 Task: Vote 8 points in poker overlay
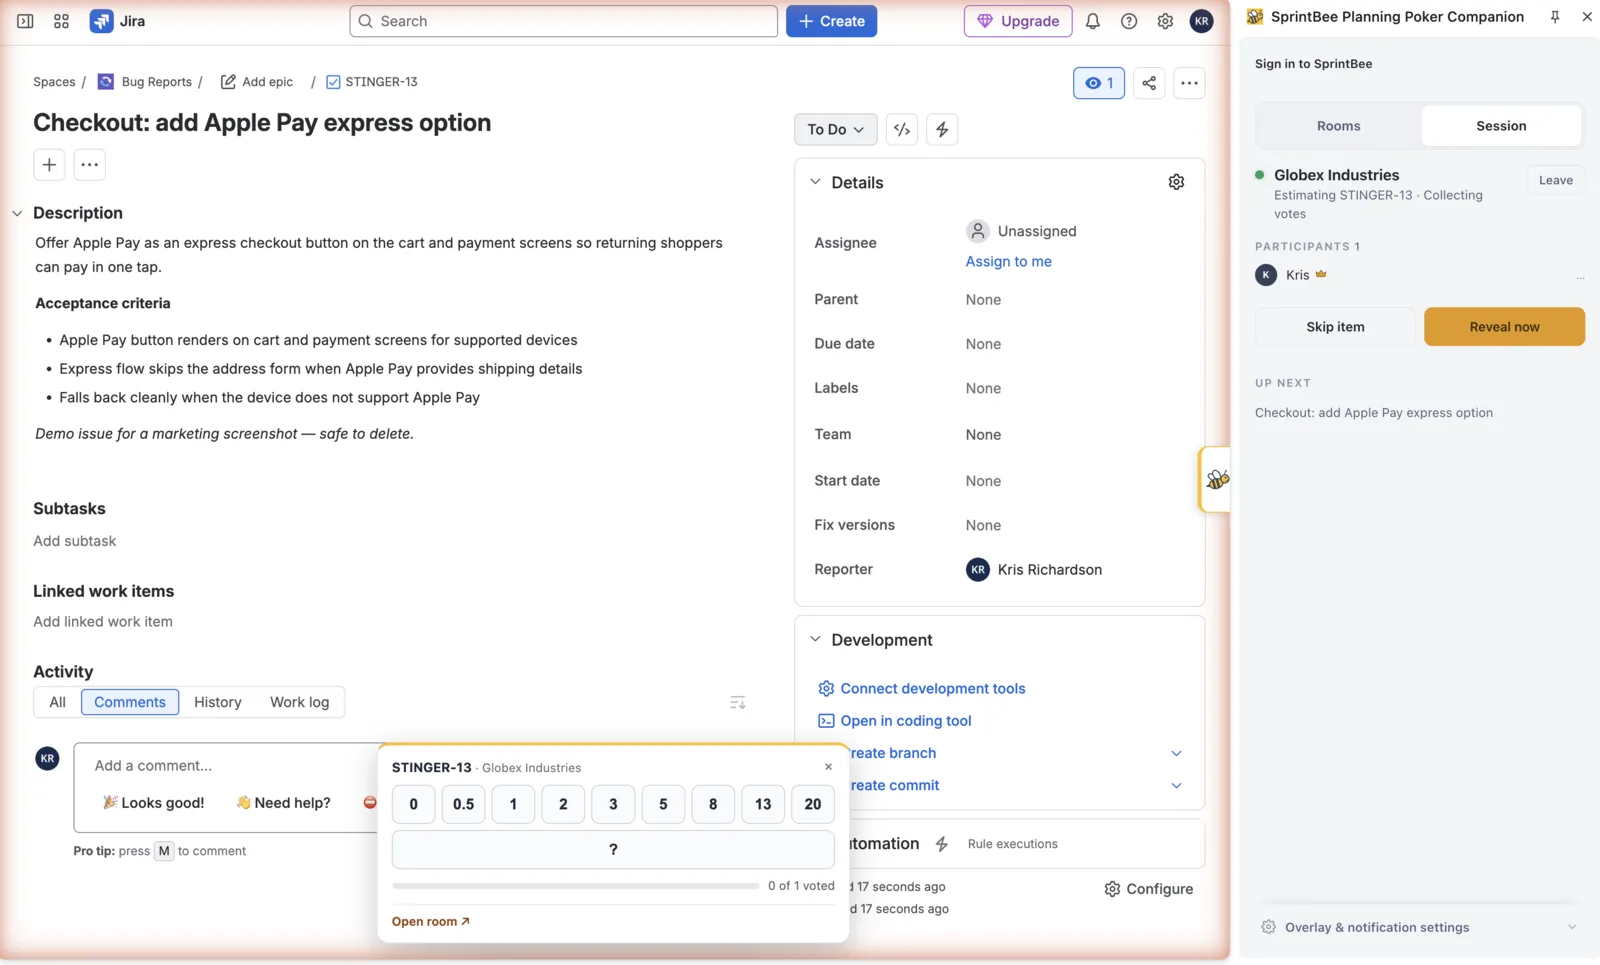[x=713, y=804]
